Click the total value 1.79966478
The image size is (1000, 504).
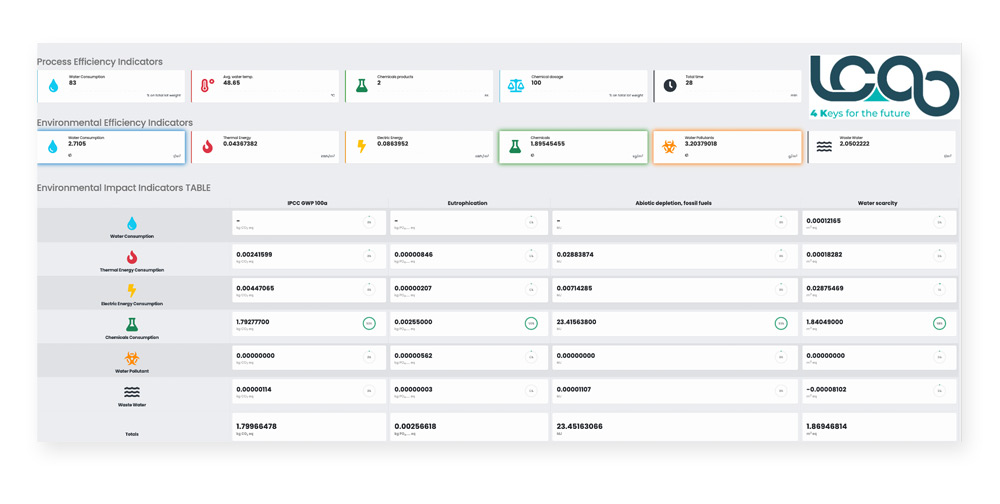pos(256,426)
